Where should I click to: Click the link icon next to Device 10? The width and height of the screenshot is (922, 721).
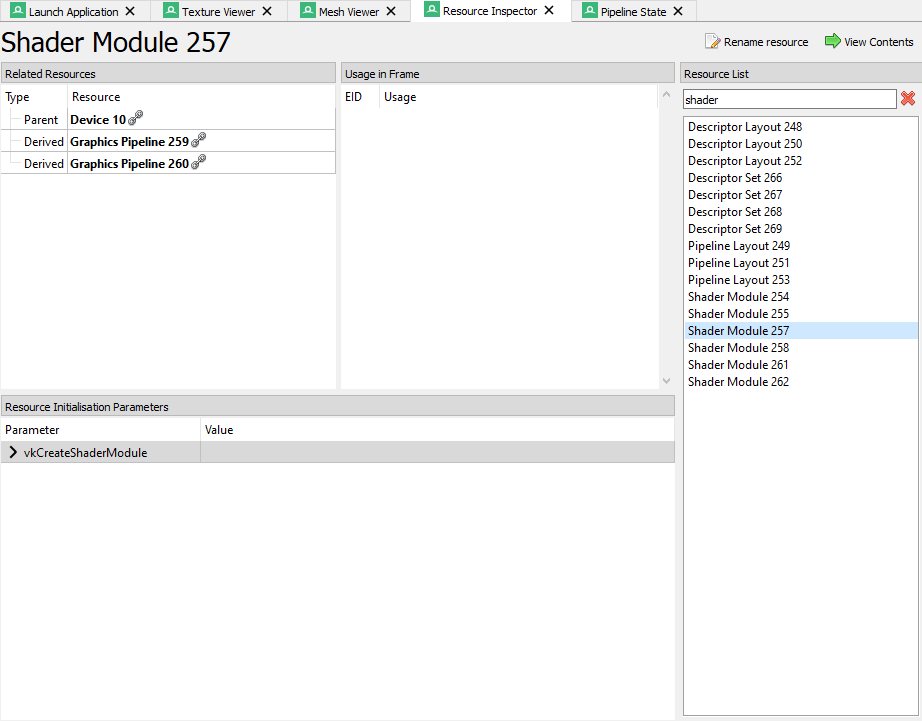point(136,119)
